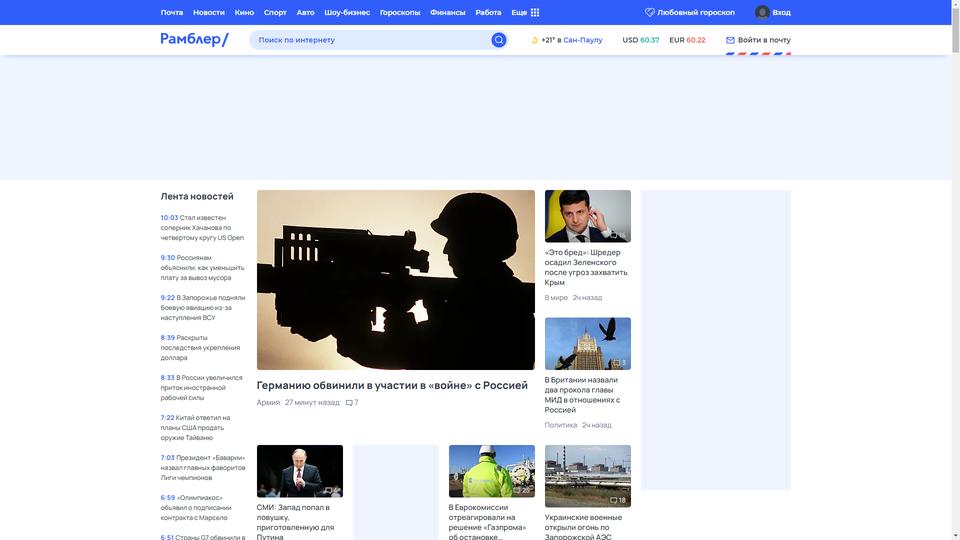
Task: Click the worker in yellow jacket thumbnail
Action: point(492,471)
